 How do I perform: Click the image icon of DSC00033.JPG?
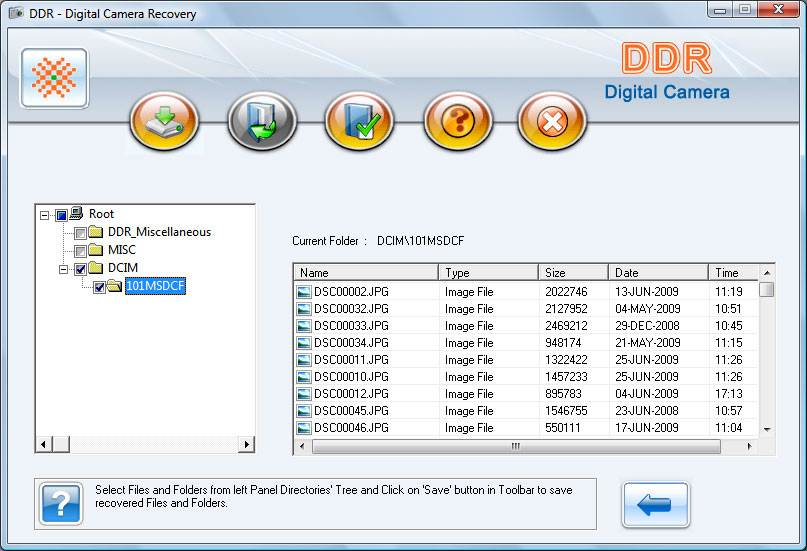point(304,326)
